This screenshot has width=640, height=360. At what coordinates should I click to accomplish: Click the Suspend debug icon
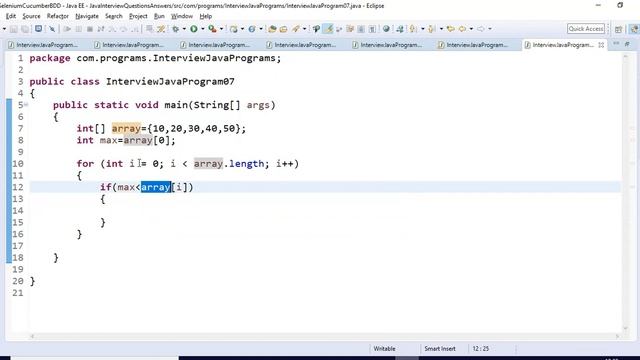click(78, 29)
